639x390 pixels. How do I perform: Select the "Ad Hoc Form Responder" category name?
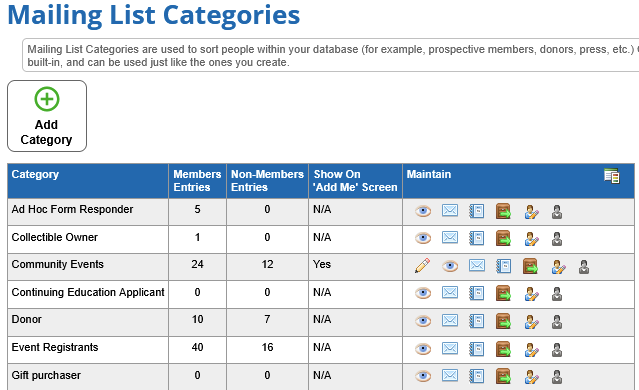[x=72, y=209]
